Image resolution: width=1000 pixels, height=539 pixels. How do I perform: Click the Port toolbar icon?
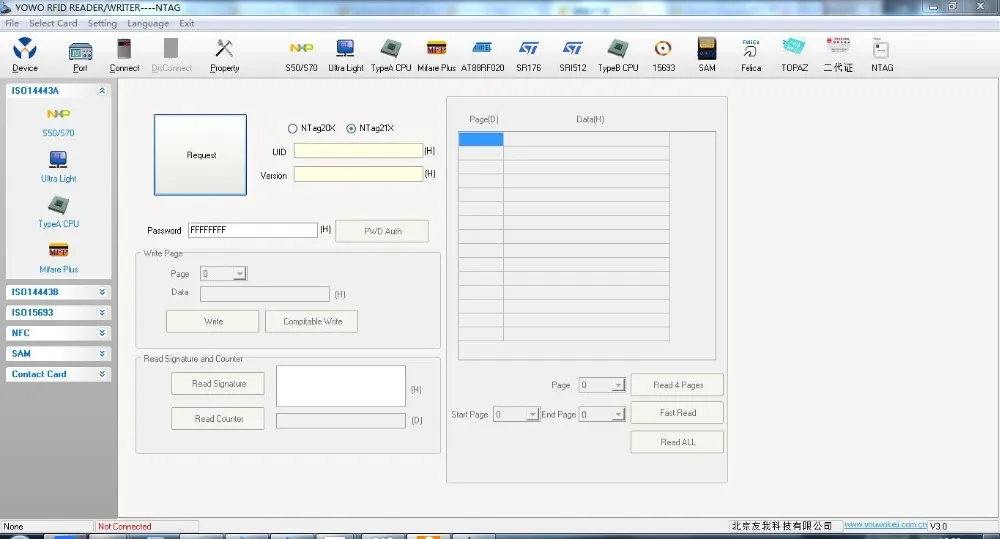(80, 54)
